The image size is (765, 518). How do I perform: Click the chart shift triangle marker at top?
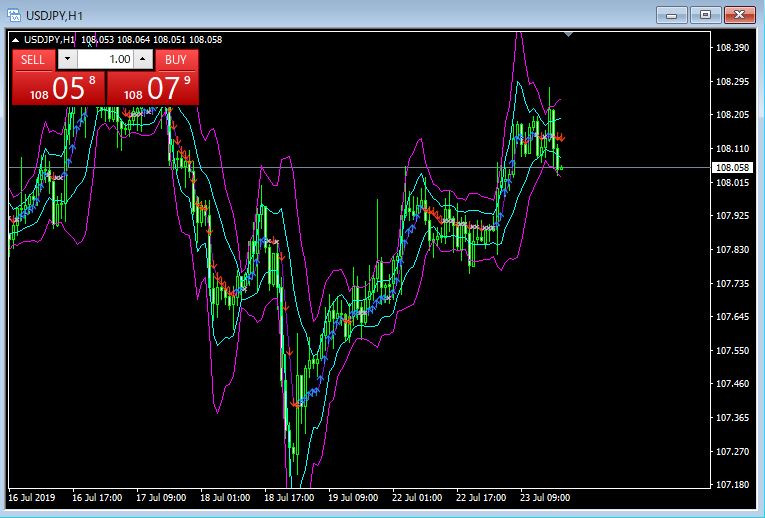click(568, 34)
